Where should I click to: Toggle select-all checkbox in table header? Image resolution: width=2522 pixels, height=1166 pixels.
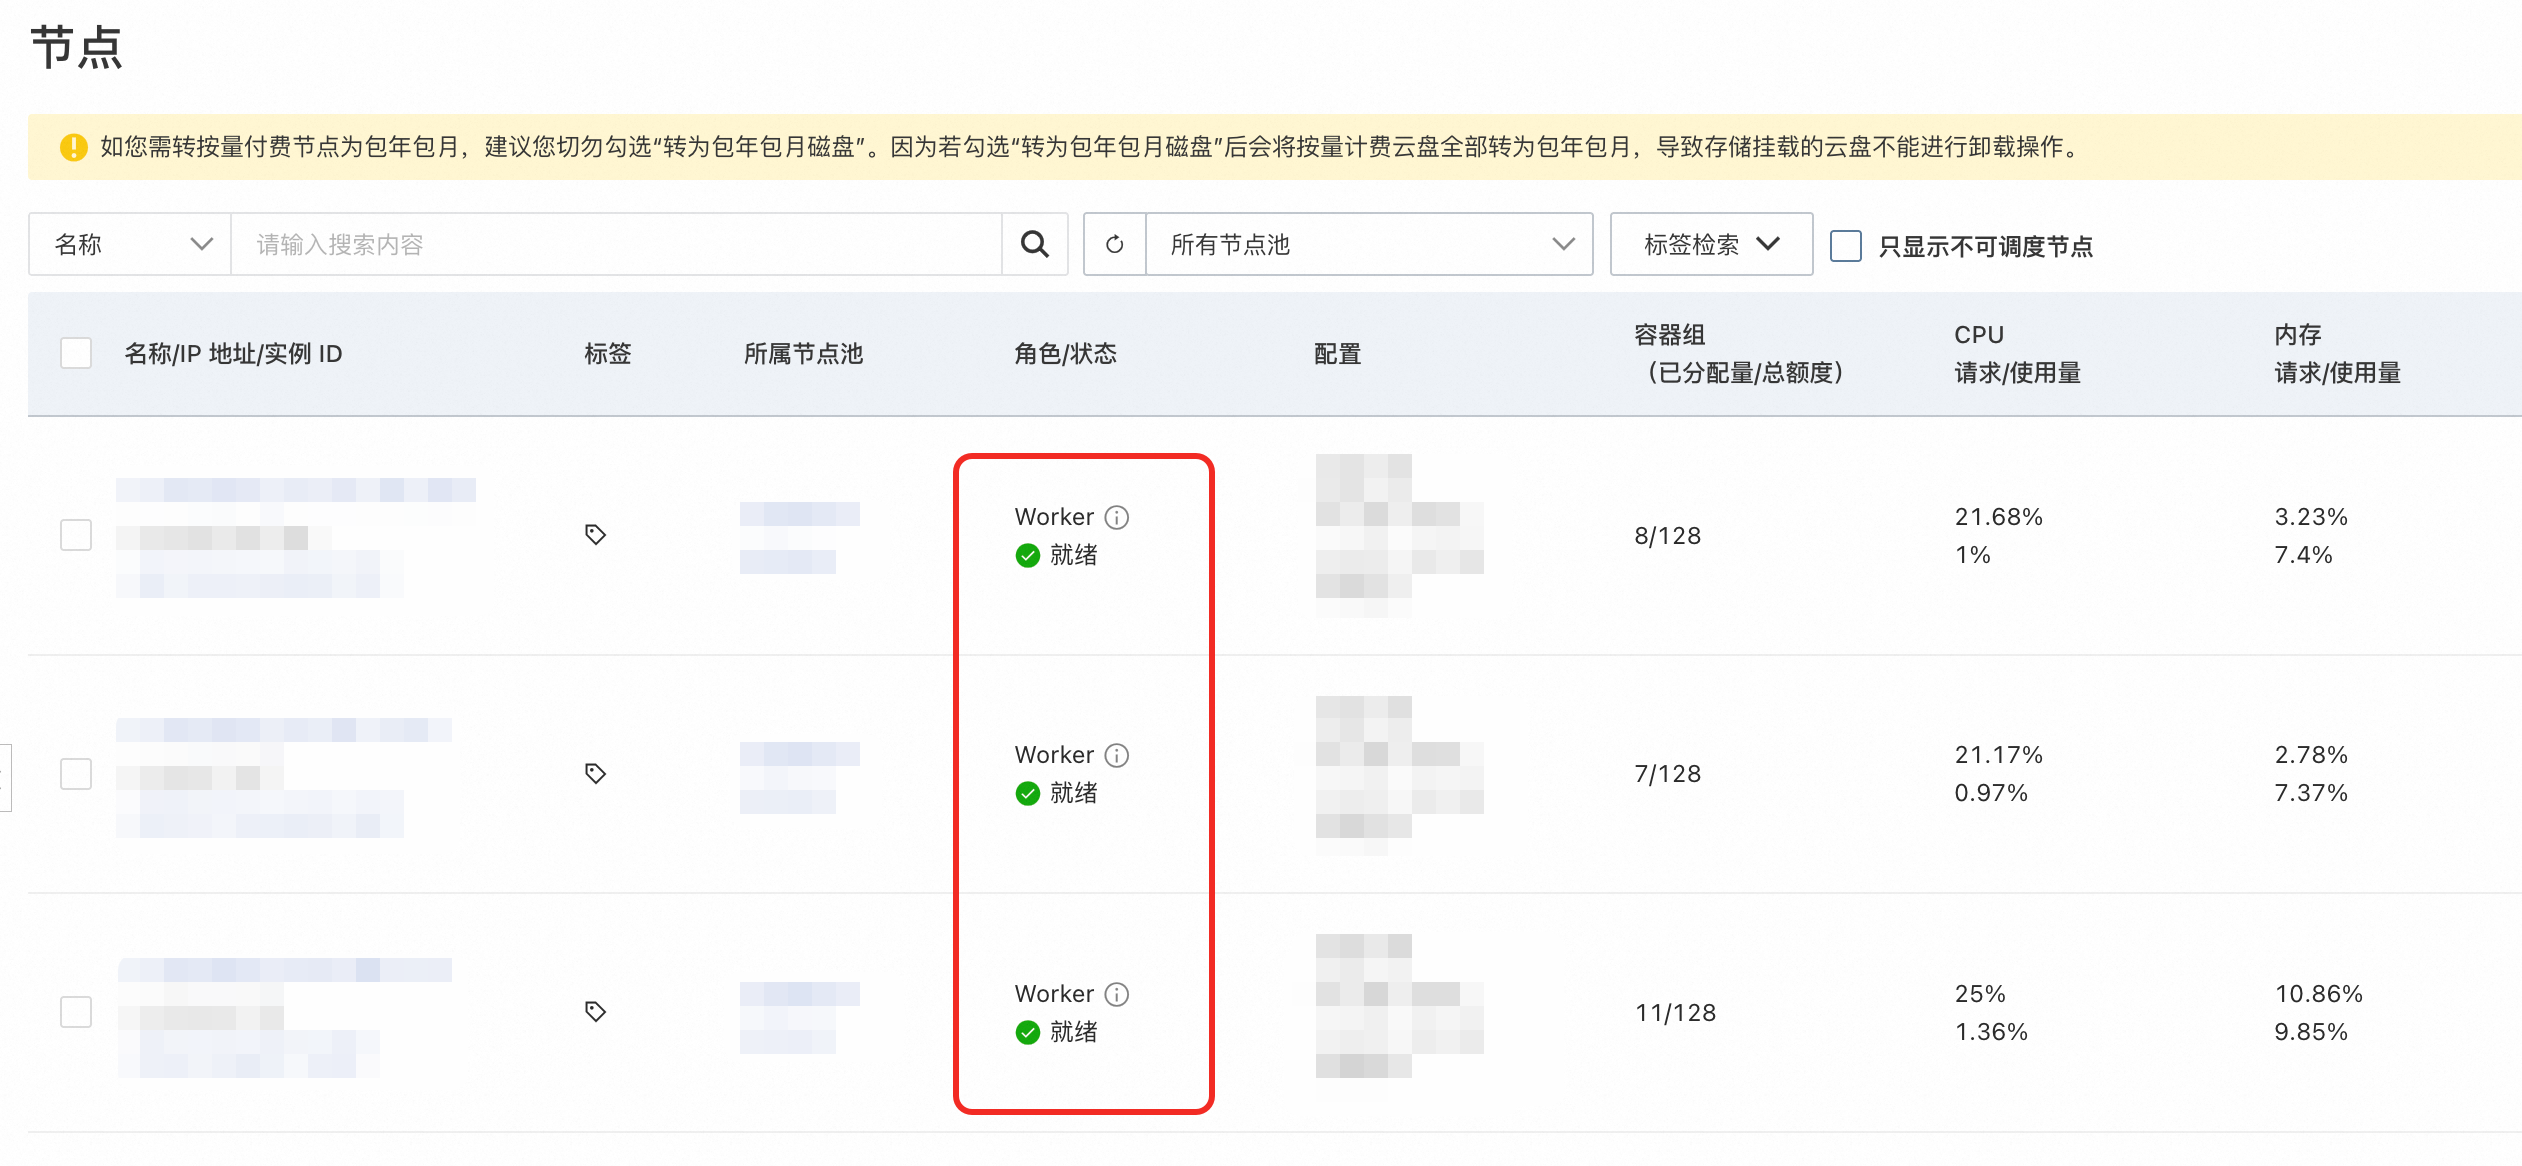pyautogui.click(x=76, y=353)
